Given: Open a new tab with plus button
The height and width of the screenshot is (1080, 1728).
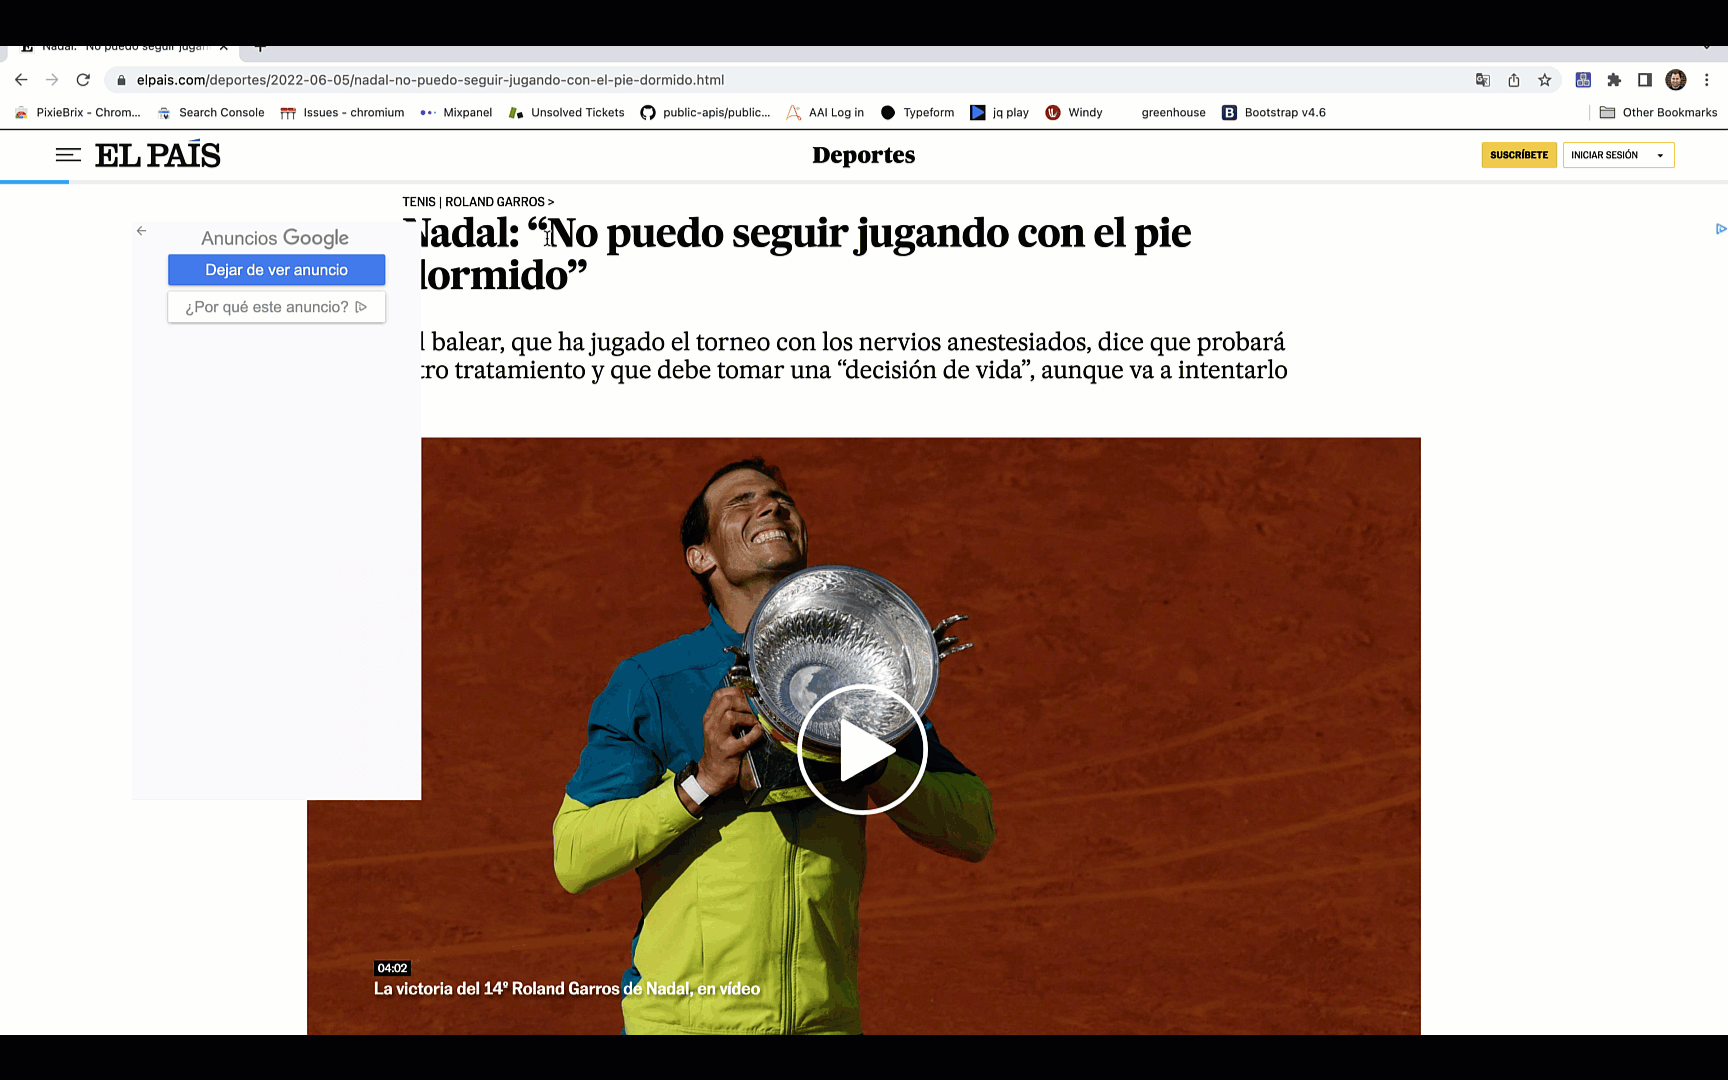Looking at the screenshot, I should pos(260,47).
